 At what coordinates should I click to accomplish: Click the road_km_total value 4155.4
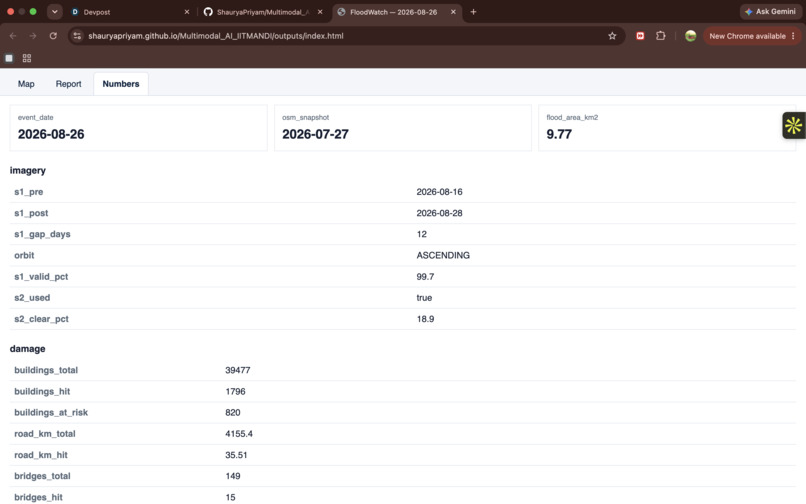pos(239,434)
